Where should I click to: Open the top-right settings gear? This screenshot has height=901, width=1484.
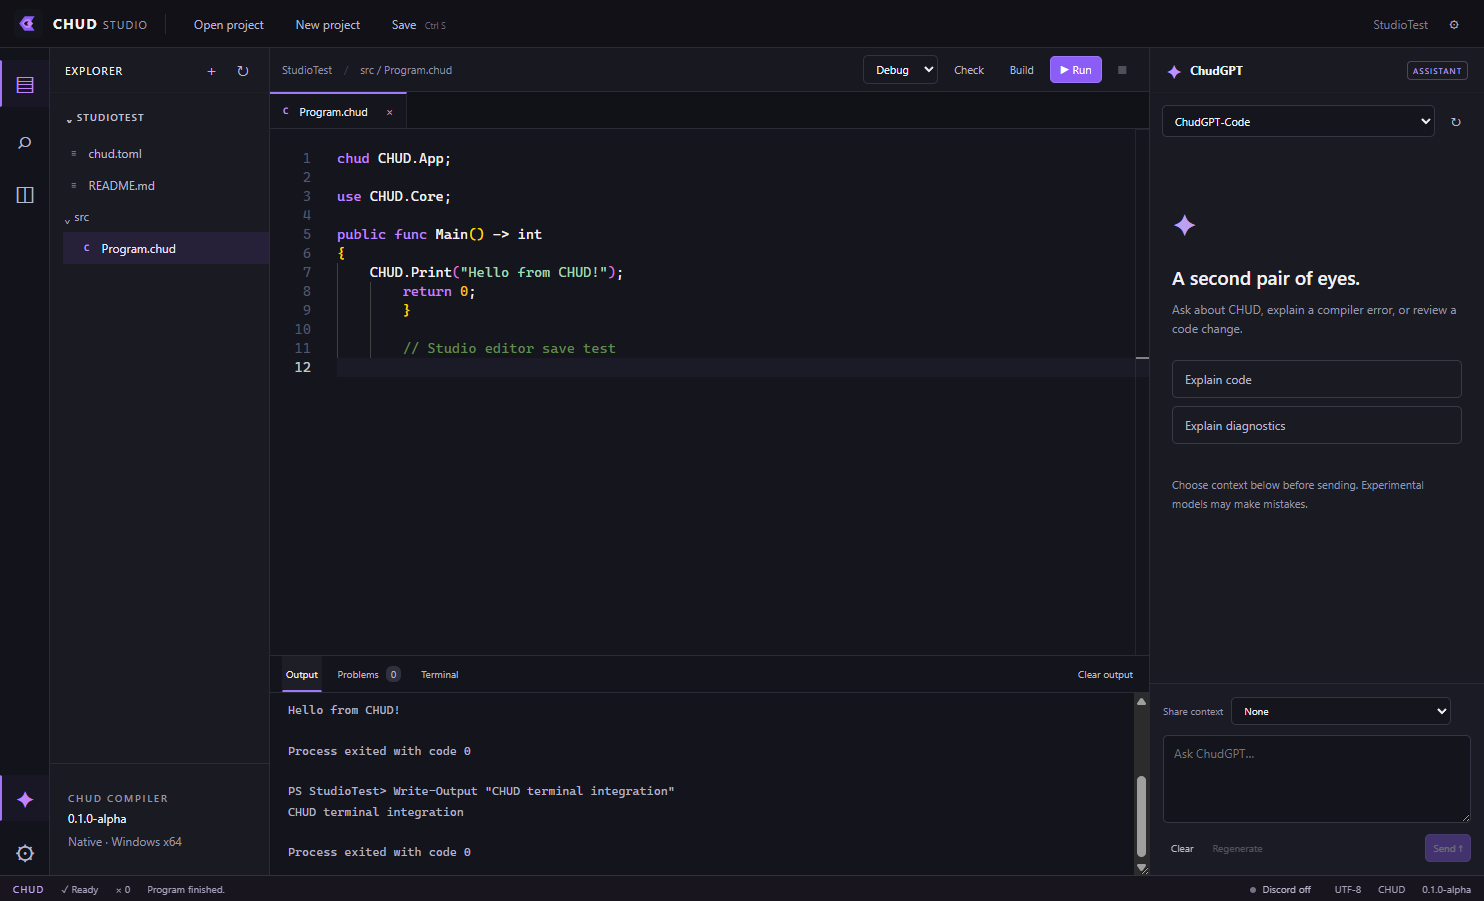point(1454,25)
